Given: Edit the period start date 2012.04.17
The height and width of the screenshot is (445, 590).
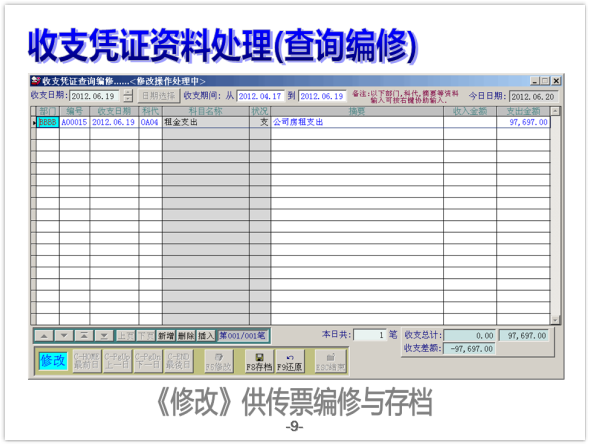Looking at the screenshot, I should [260, 96].
